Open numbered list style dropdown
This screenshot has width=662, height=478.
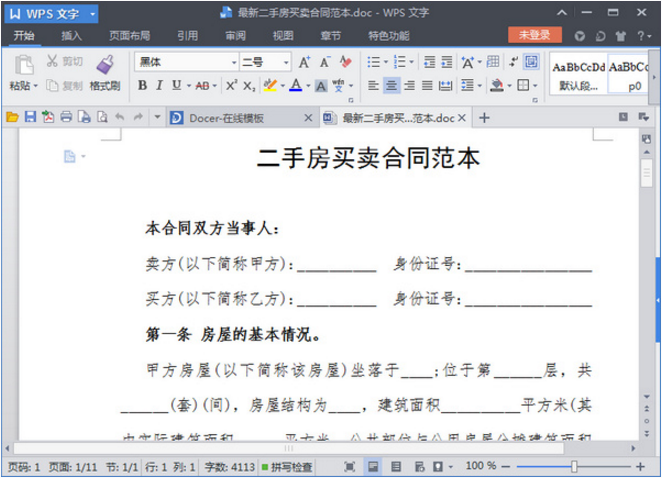tap(411, 62)
